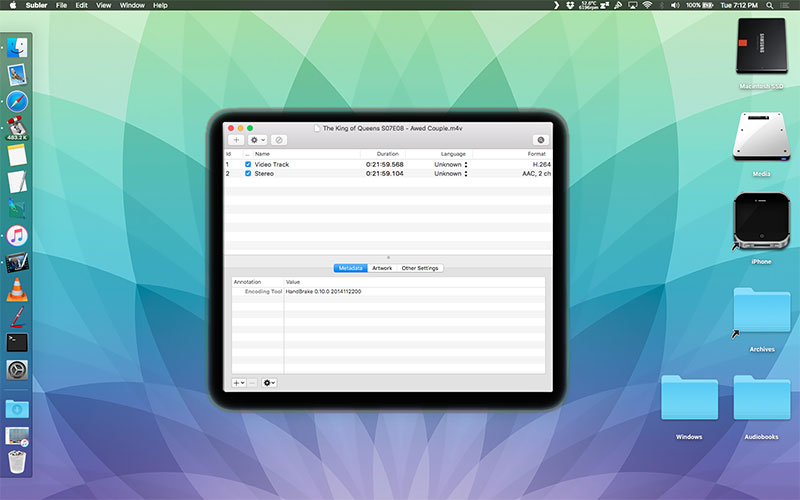Sort tracks by Name column header
This screenshot has height=500, width=800.
pyautogui.click(x=262, y=154)
